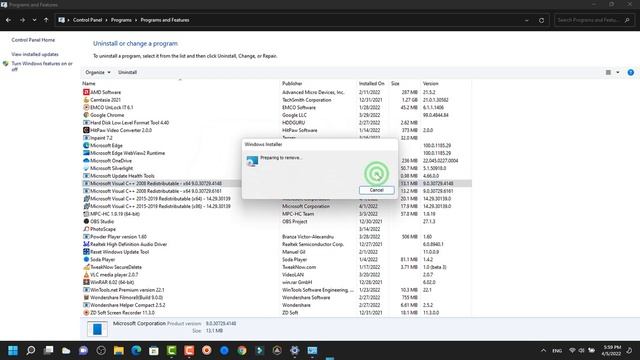This screenshot has height=360, width=640.
Task: Show hidden tray icons chevron
Action: (x=543, y=351)
